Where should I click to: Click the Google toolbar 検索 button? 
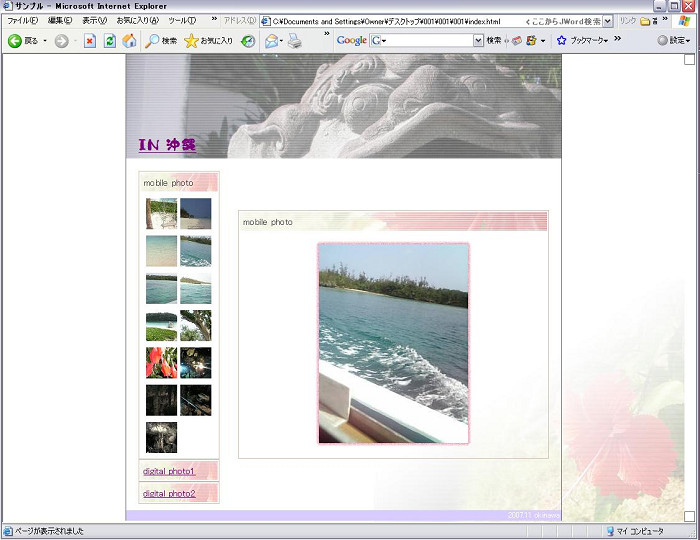pos(494,41)
